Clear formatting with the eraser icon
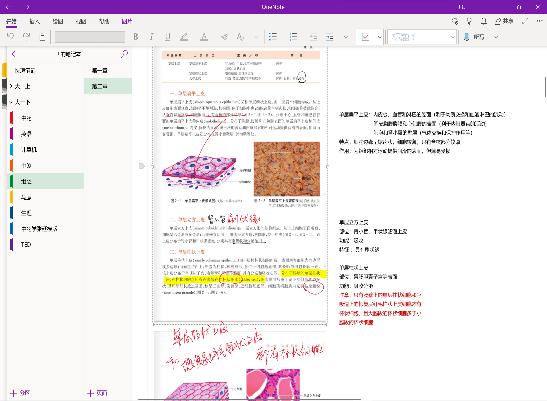 point(224,37)
